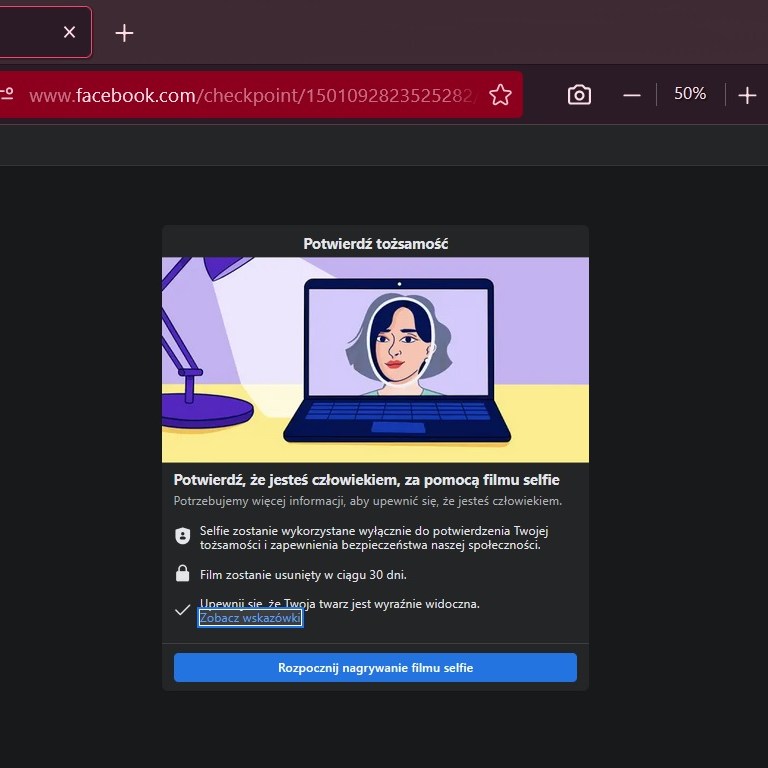
Task: Click the 'Potwierdź, że jesteś człowiekiem' heading
Action: click(x=366, y=480)
